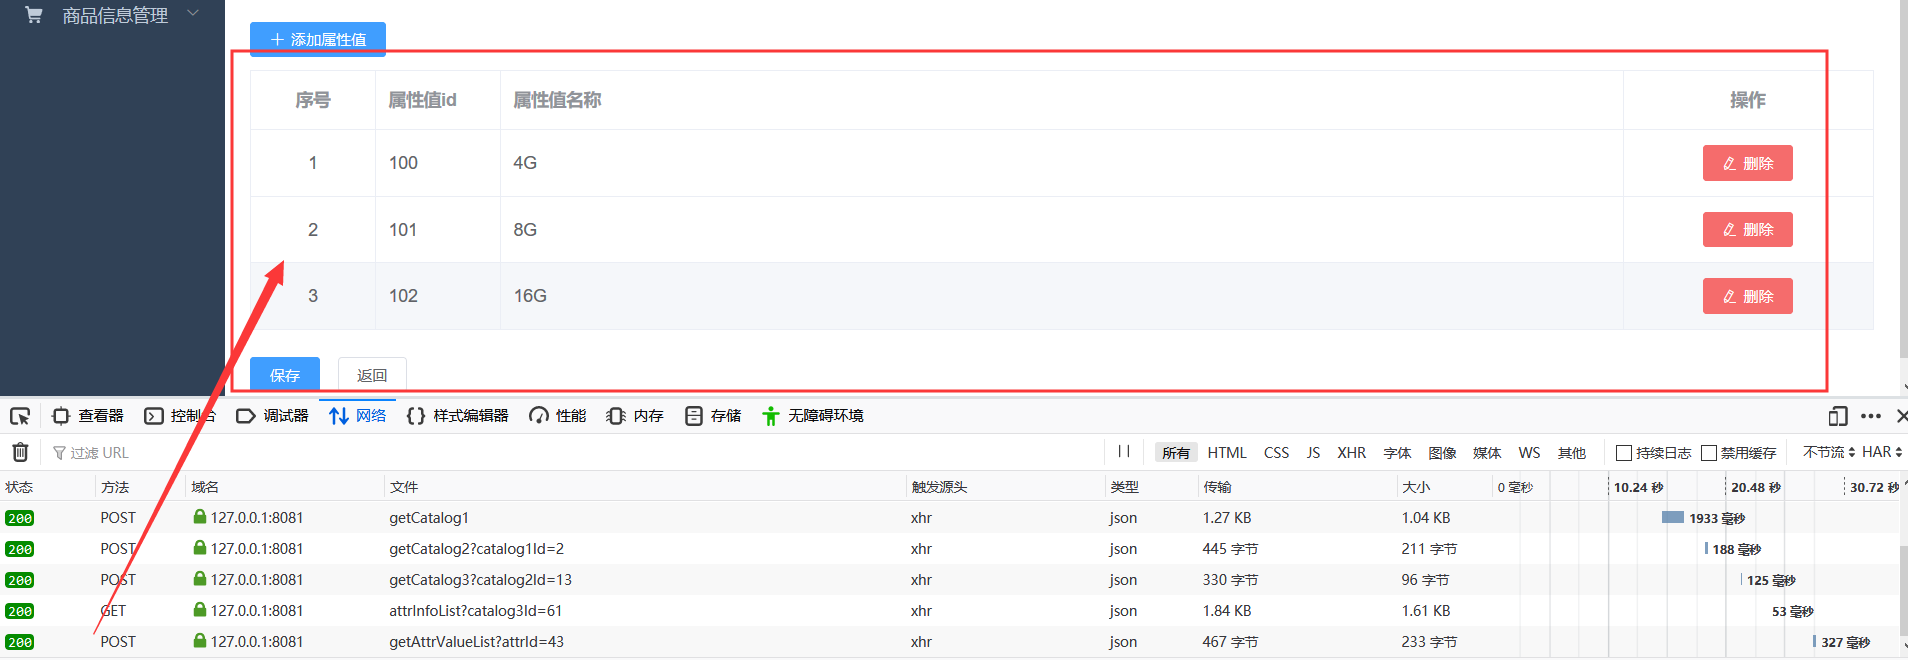This screenshot has width=1908, height=660.
Task: Click the 16G attribute value name cell
Action: point(1061,296)
